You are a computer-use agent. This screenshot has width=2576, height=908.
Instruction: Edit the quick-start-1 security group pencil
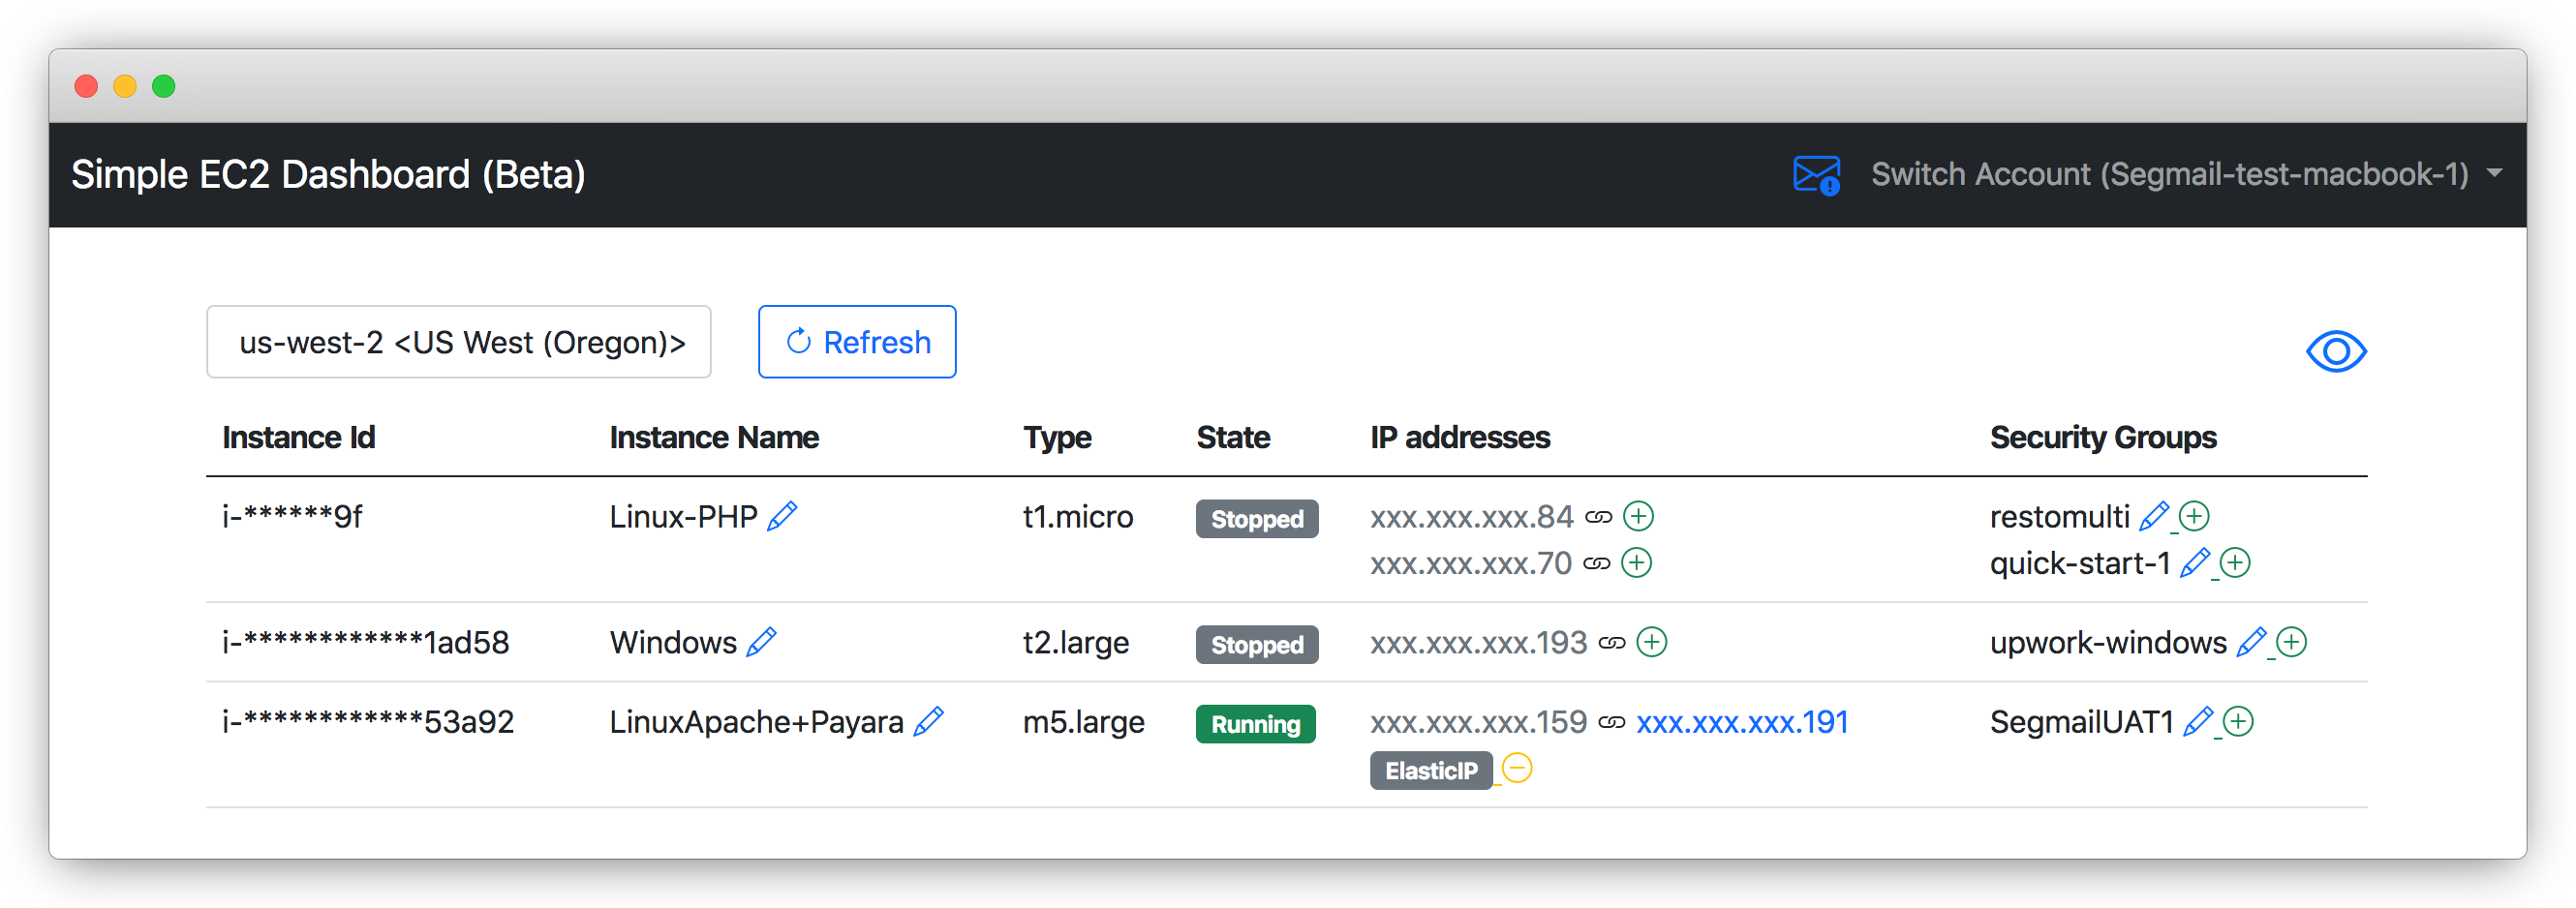coord(2194,563)
